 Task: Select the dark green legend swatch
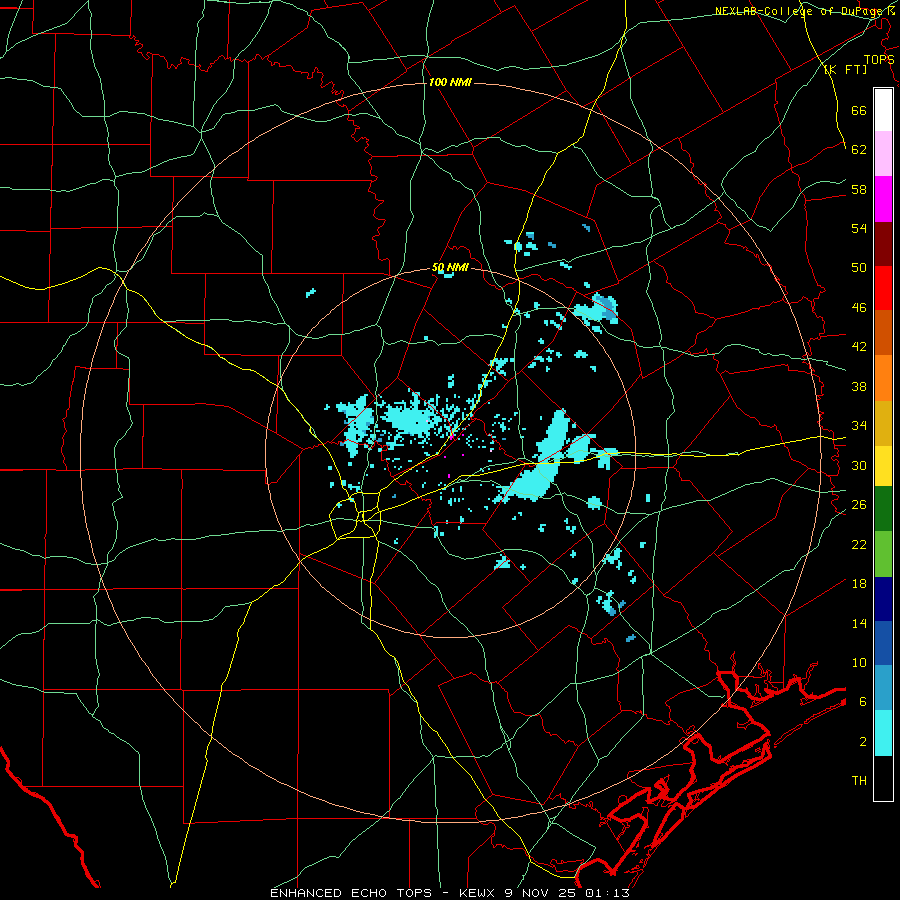pyautogui.click(x=883, y=509)
